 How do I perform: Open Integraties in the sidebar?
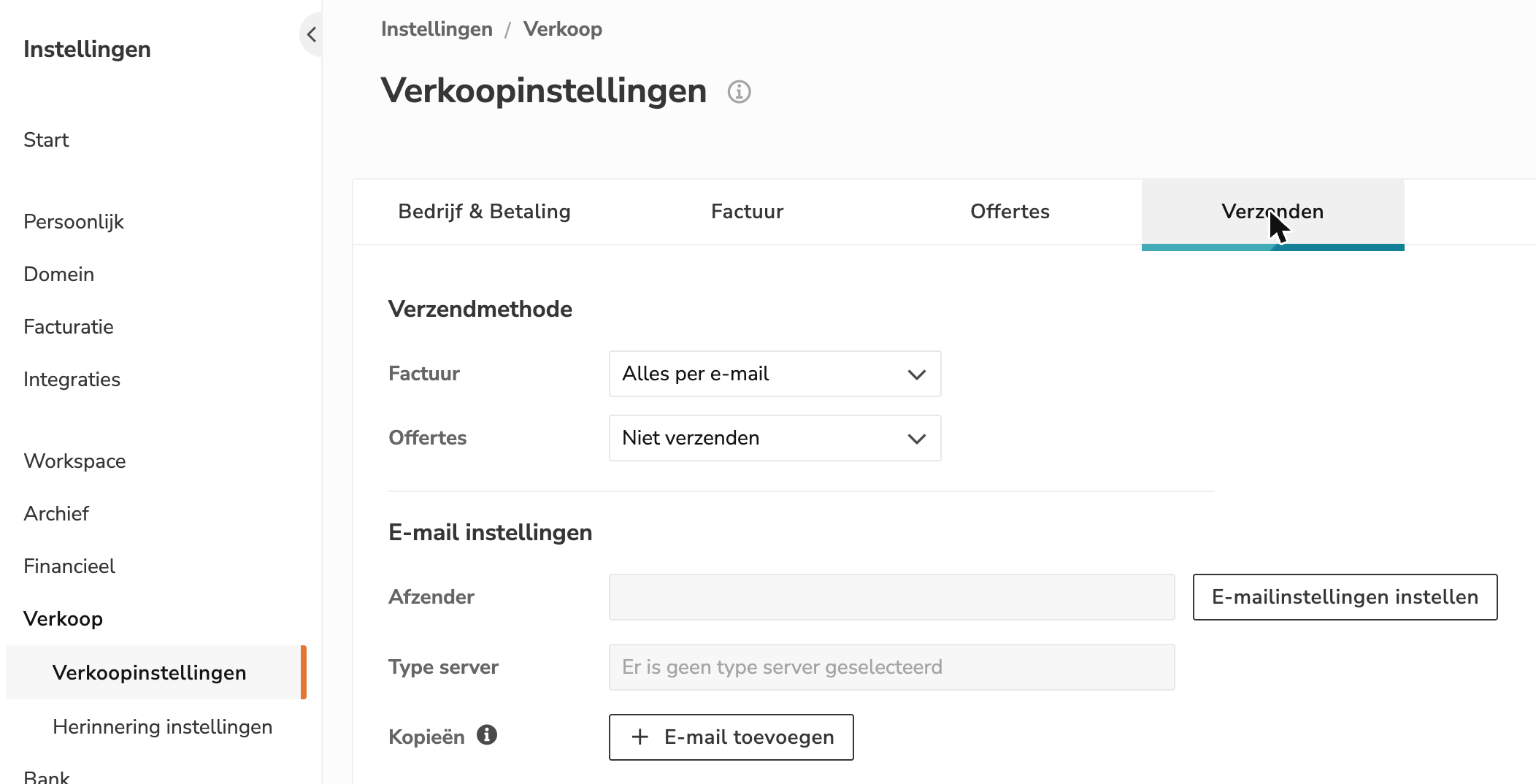(x=72, y=380)
